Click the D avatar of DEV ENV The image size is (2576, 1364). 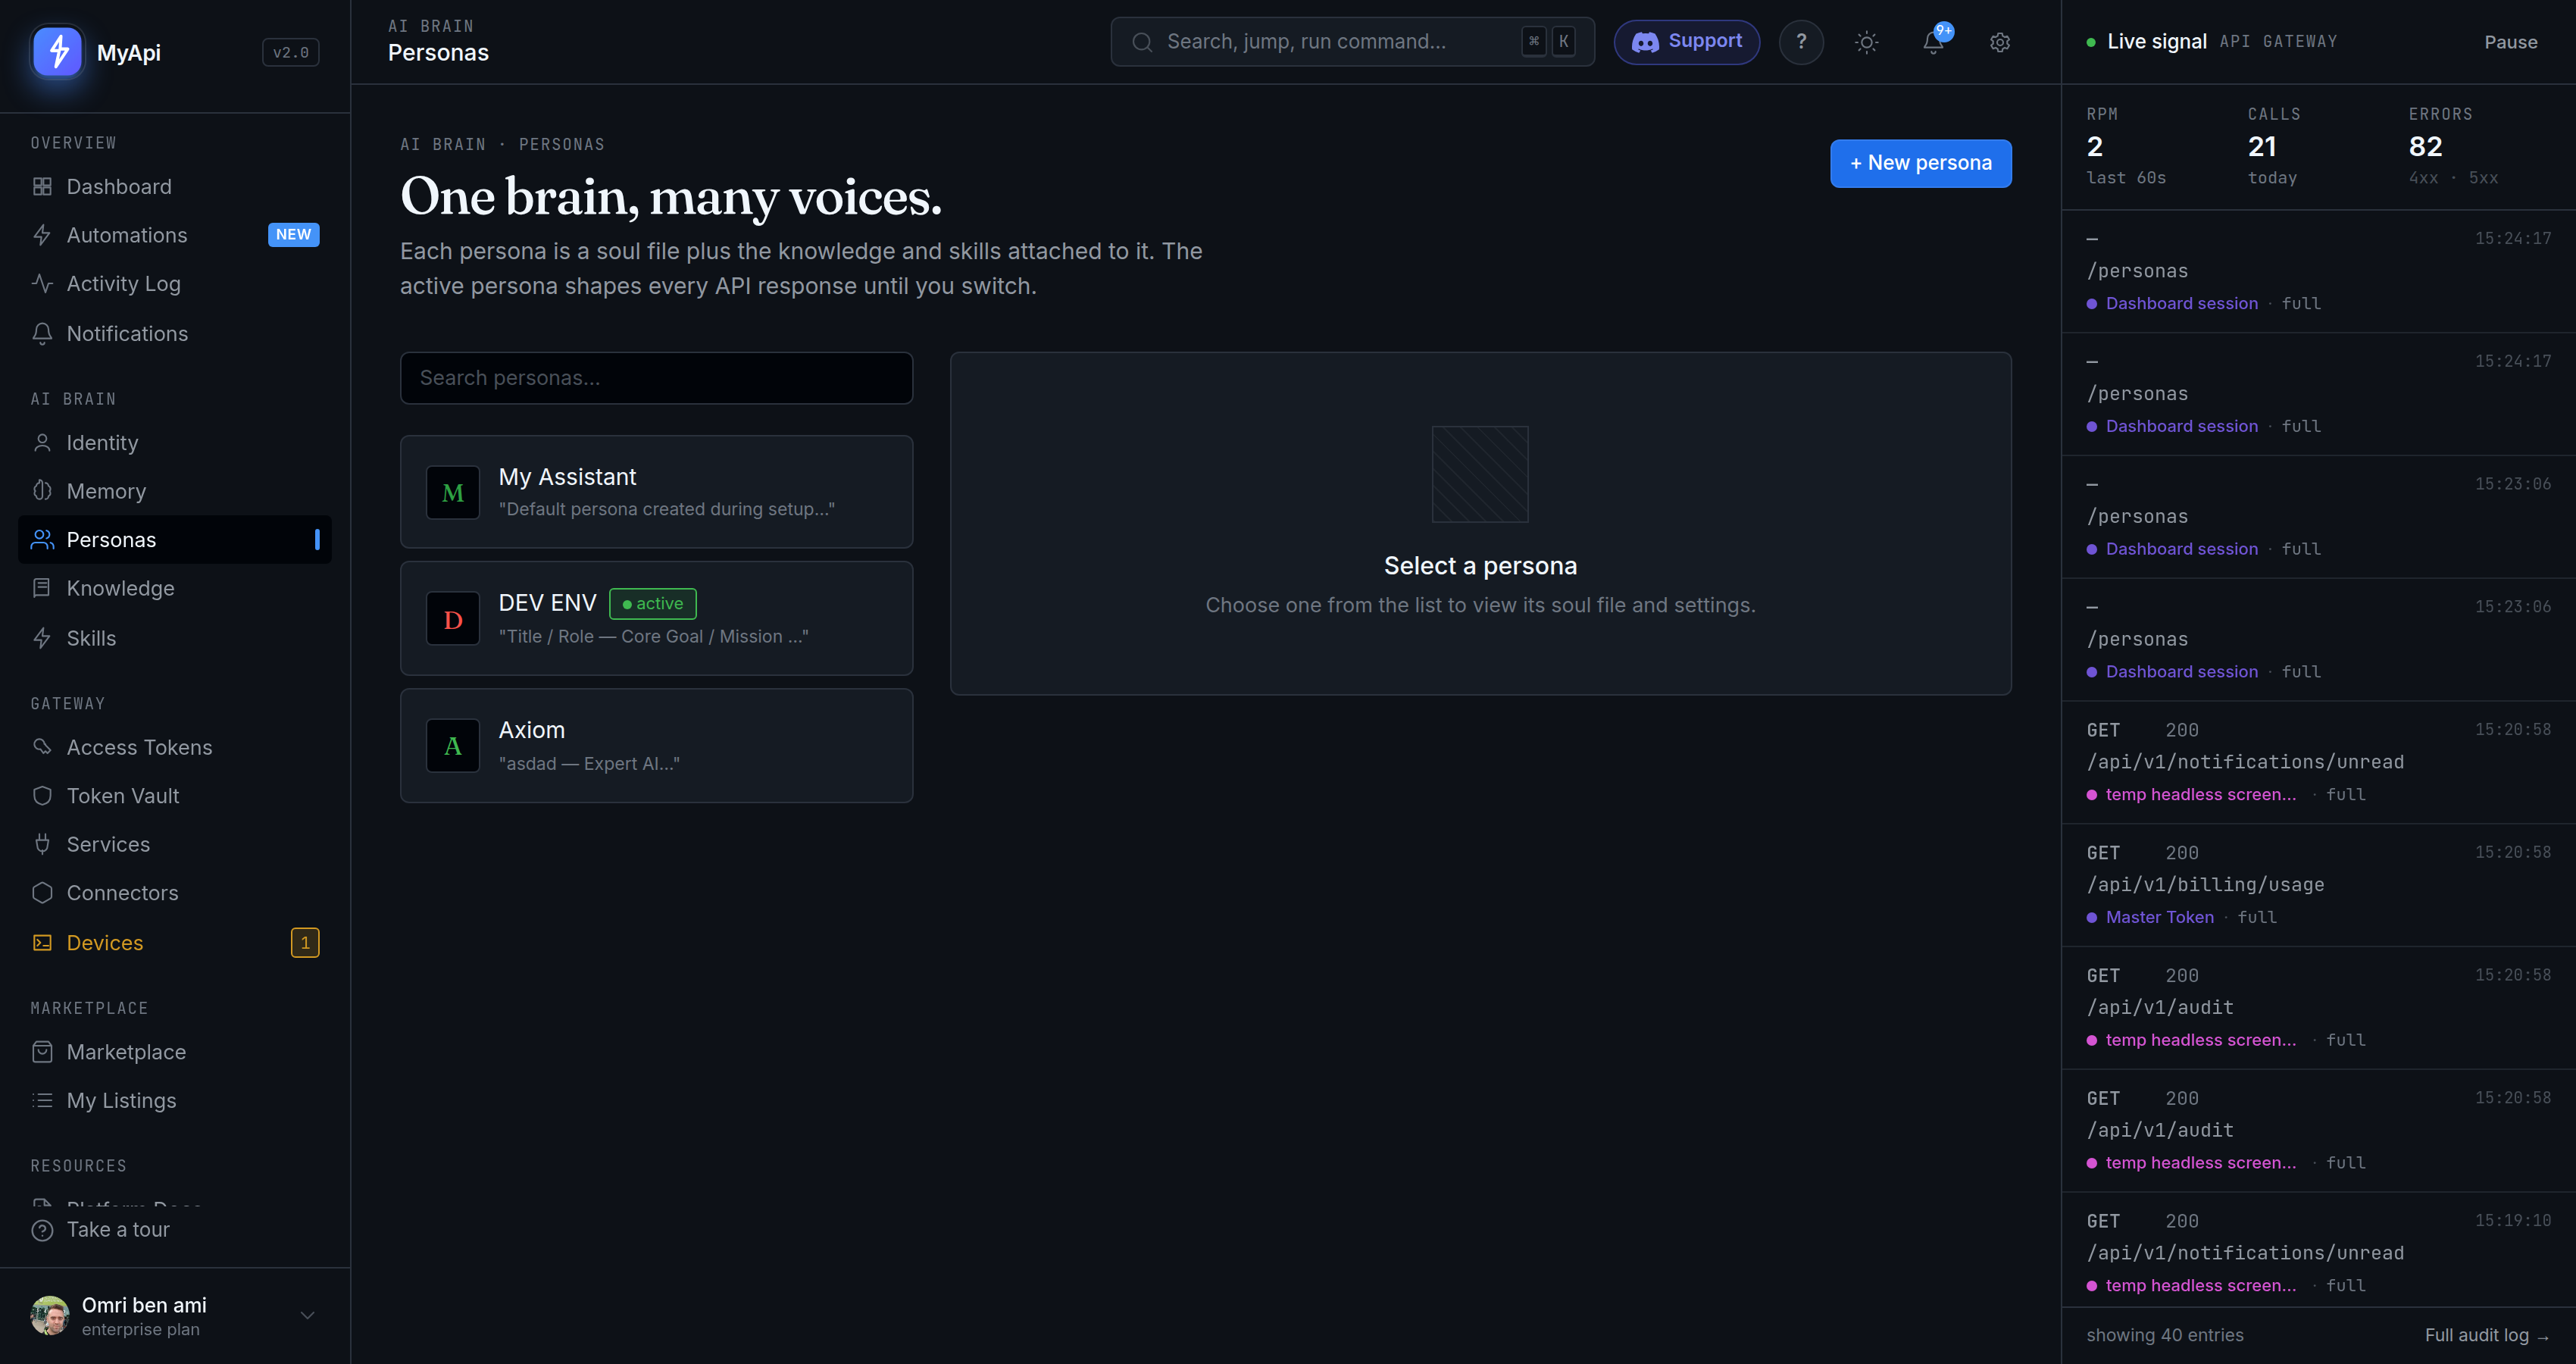453,619
